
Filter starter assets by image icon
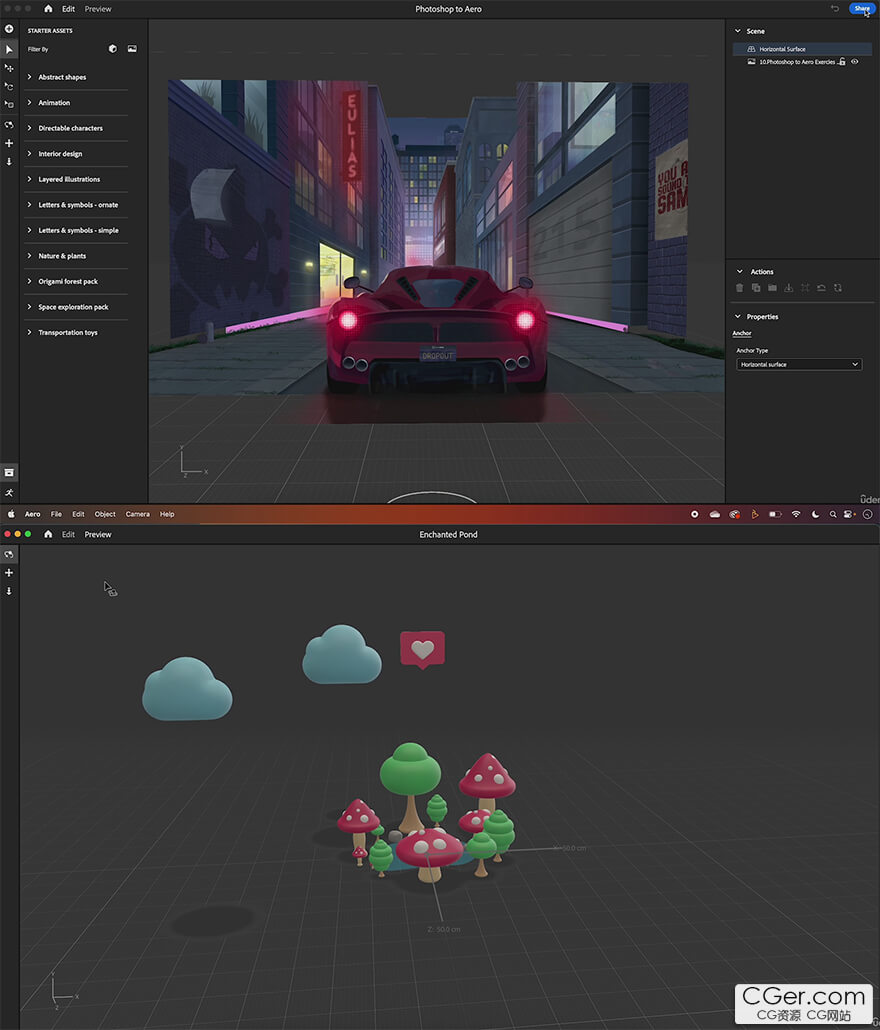132,49
